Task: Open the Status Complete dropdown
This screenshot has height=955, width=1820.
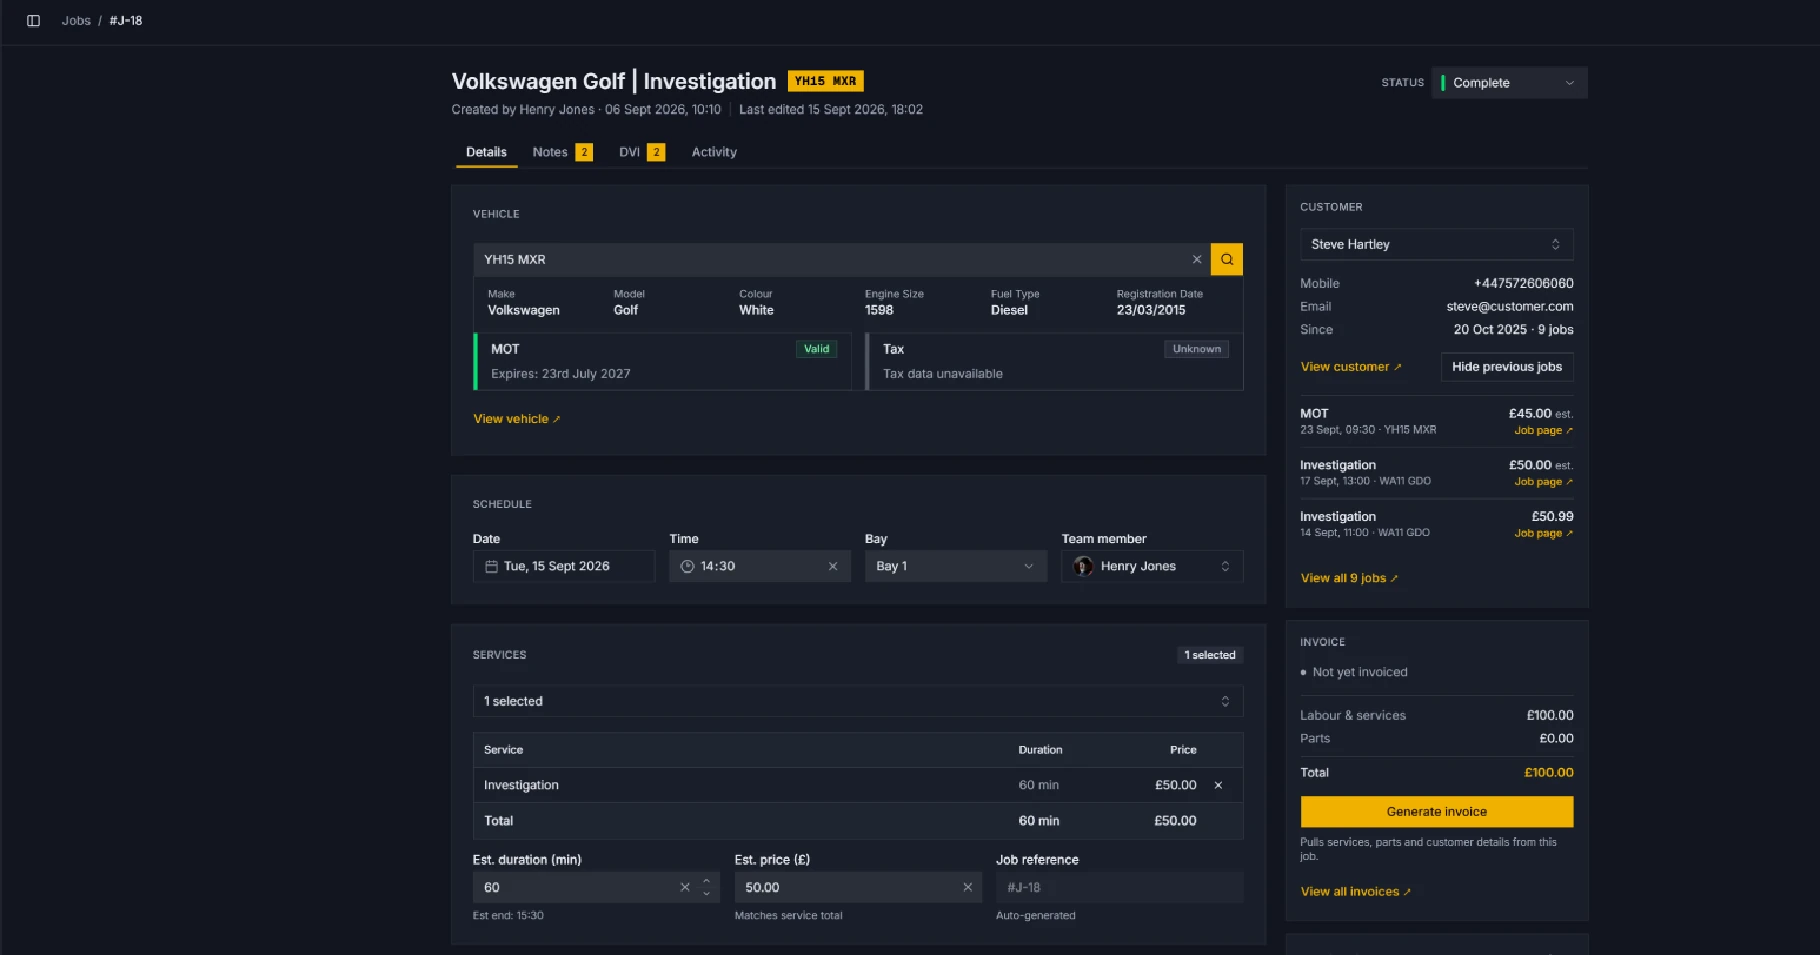Action: click(x=1509, y=83)
